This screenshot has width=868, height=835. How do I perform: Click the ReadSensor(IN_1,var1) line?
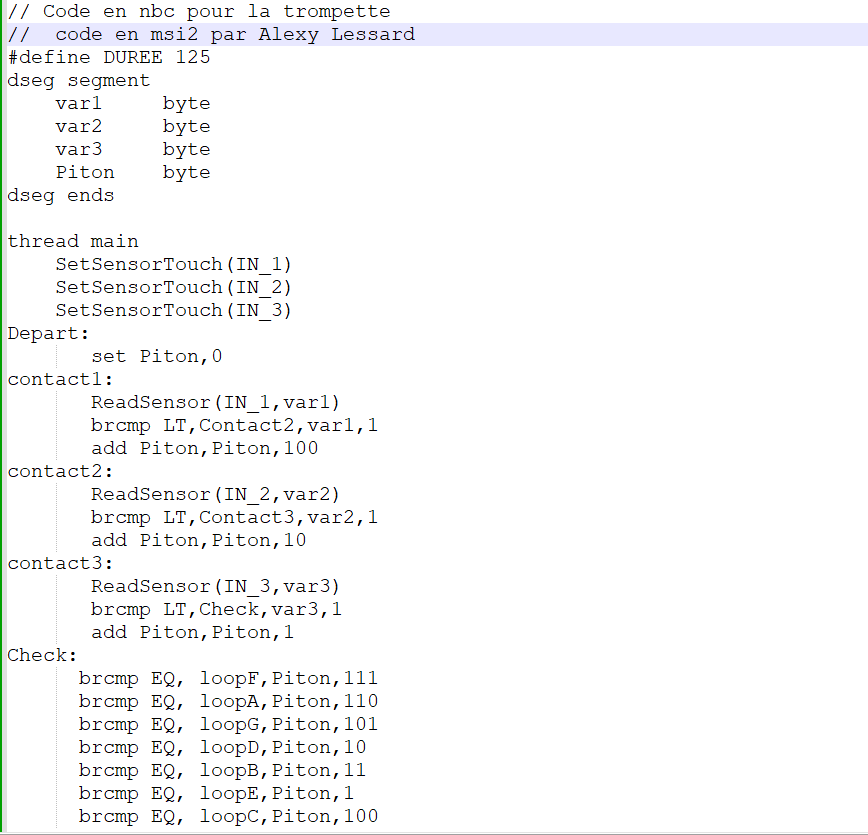(215, 403)
